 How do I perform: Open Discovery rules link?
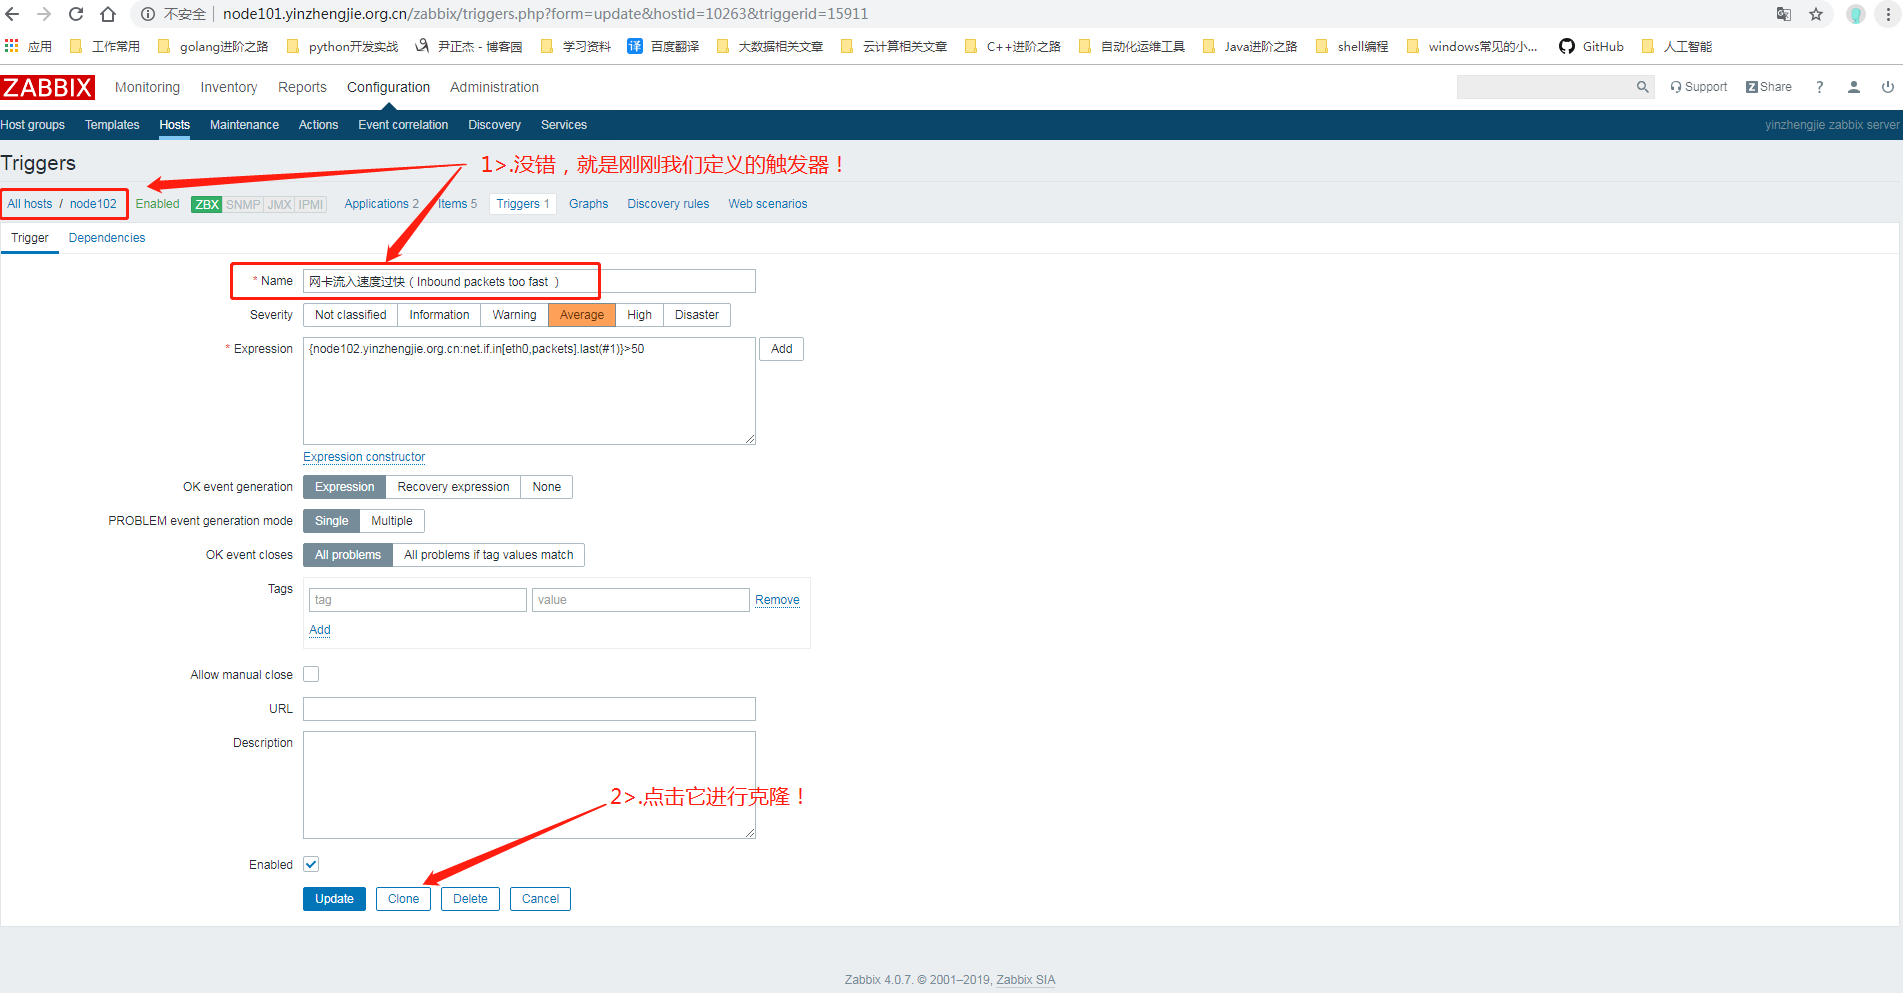(x=668, y=204)
